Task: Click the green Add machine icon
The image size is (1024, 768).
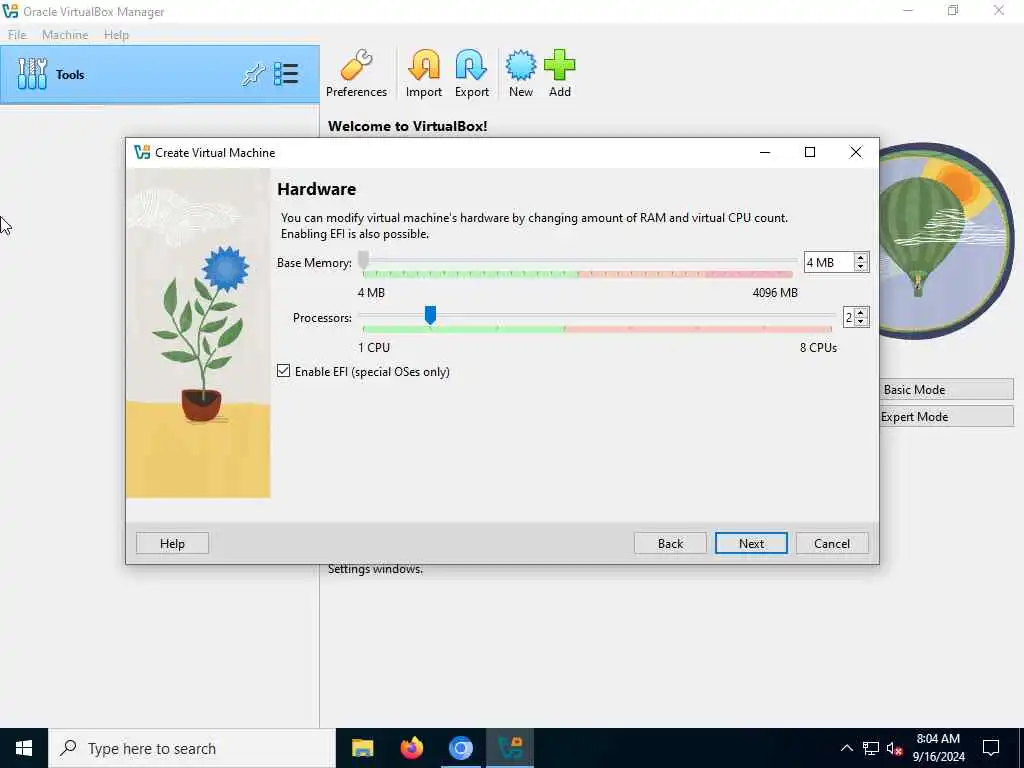Action: (x=560, y=73)
